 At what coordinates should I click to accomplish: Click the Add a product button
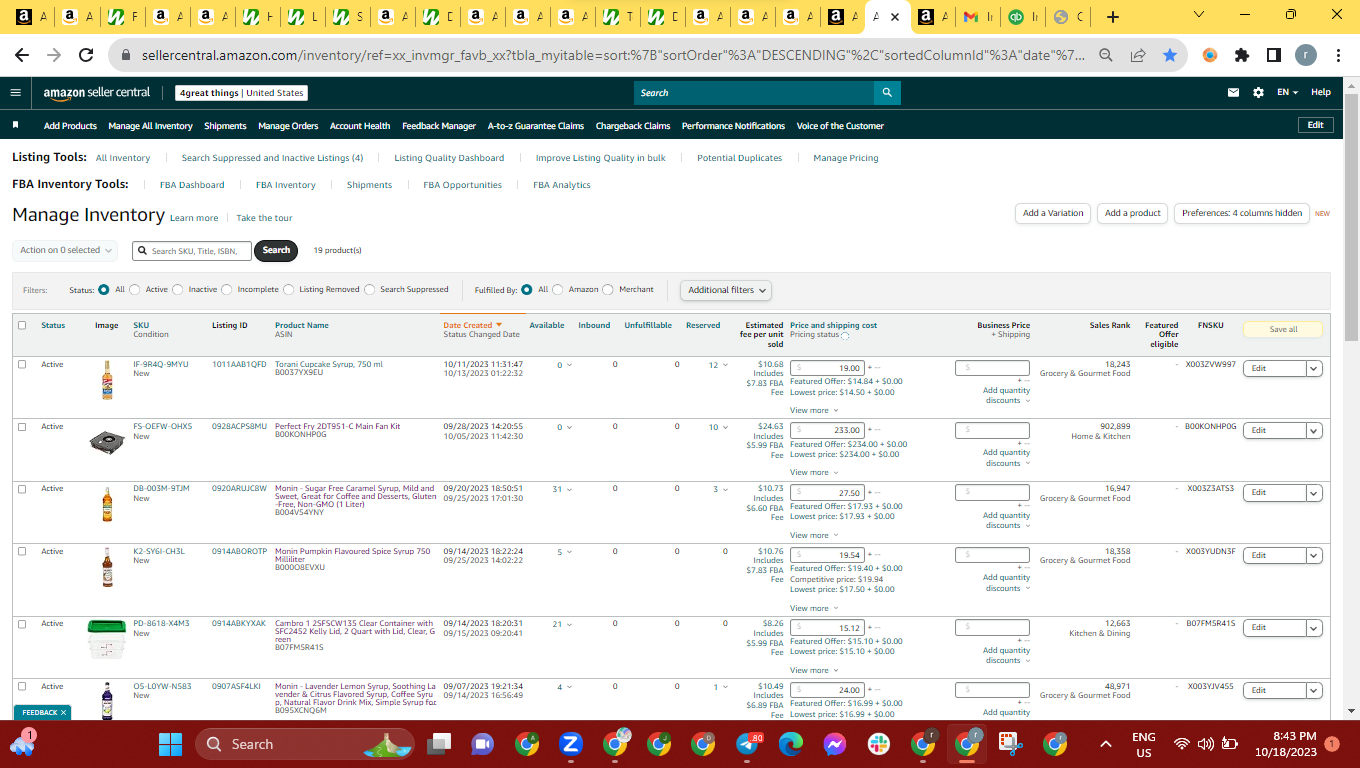pyautogui.click(x=1133, y=213)
